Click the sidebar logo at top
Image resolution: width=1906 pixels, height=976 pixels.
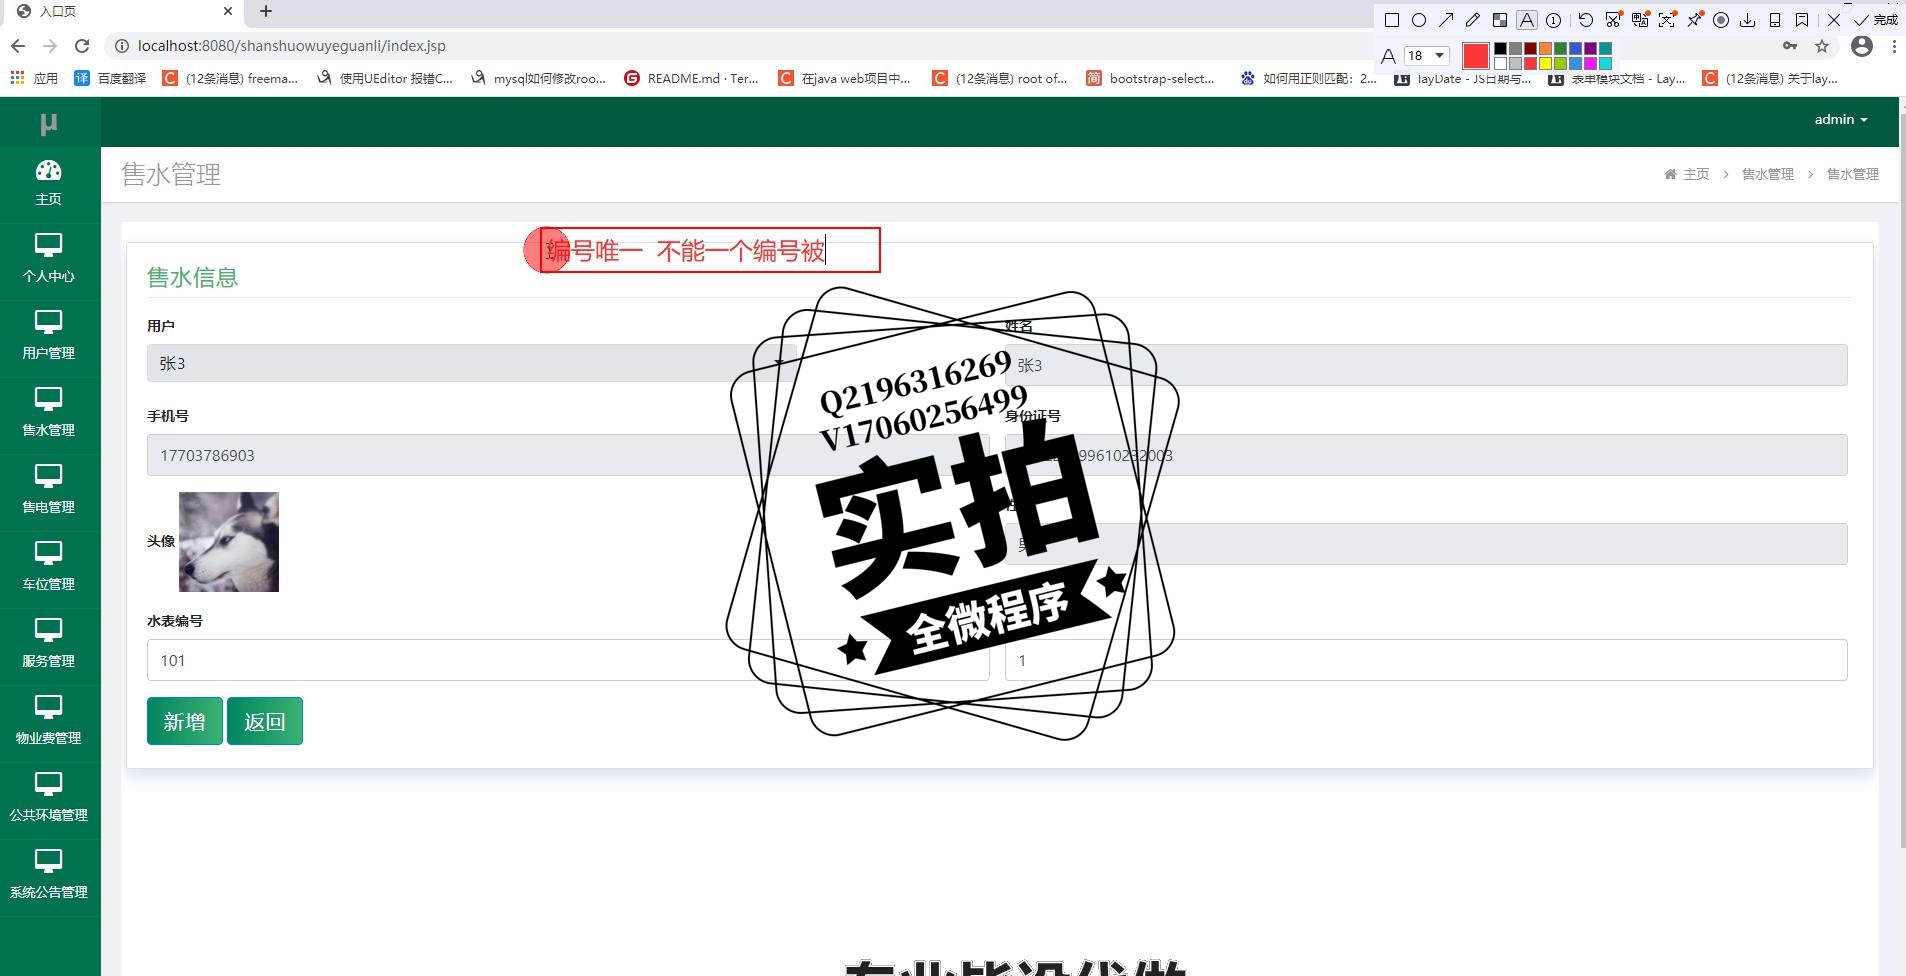(x=49, y=123)
